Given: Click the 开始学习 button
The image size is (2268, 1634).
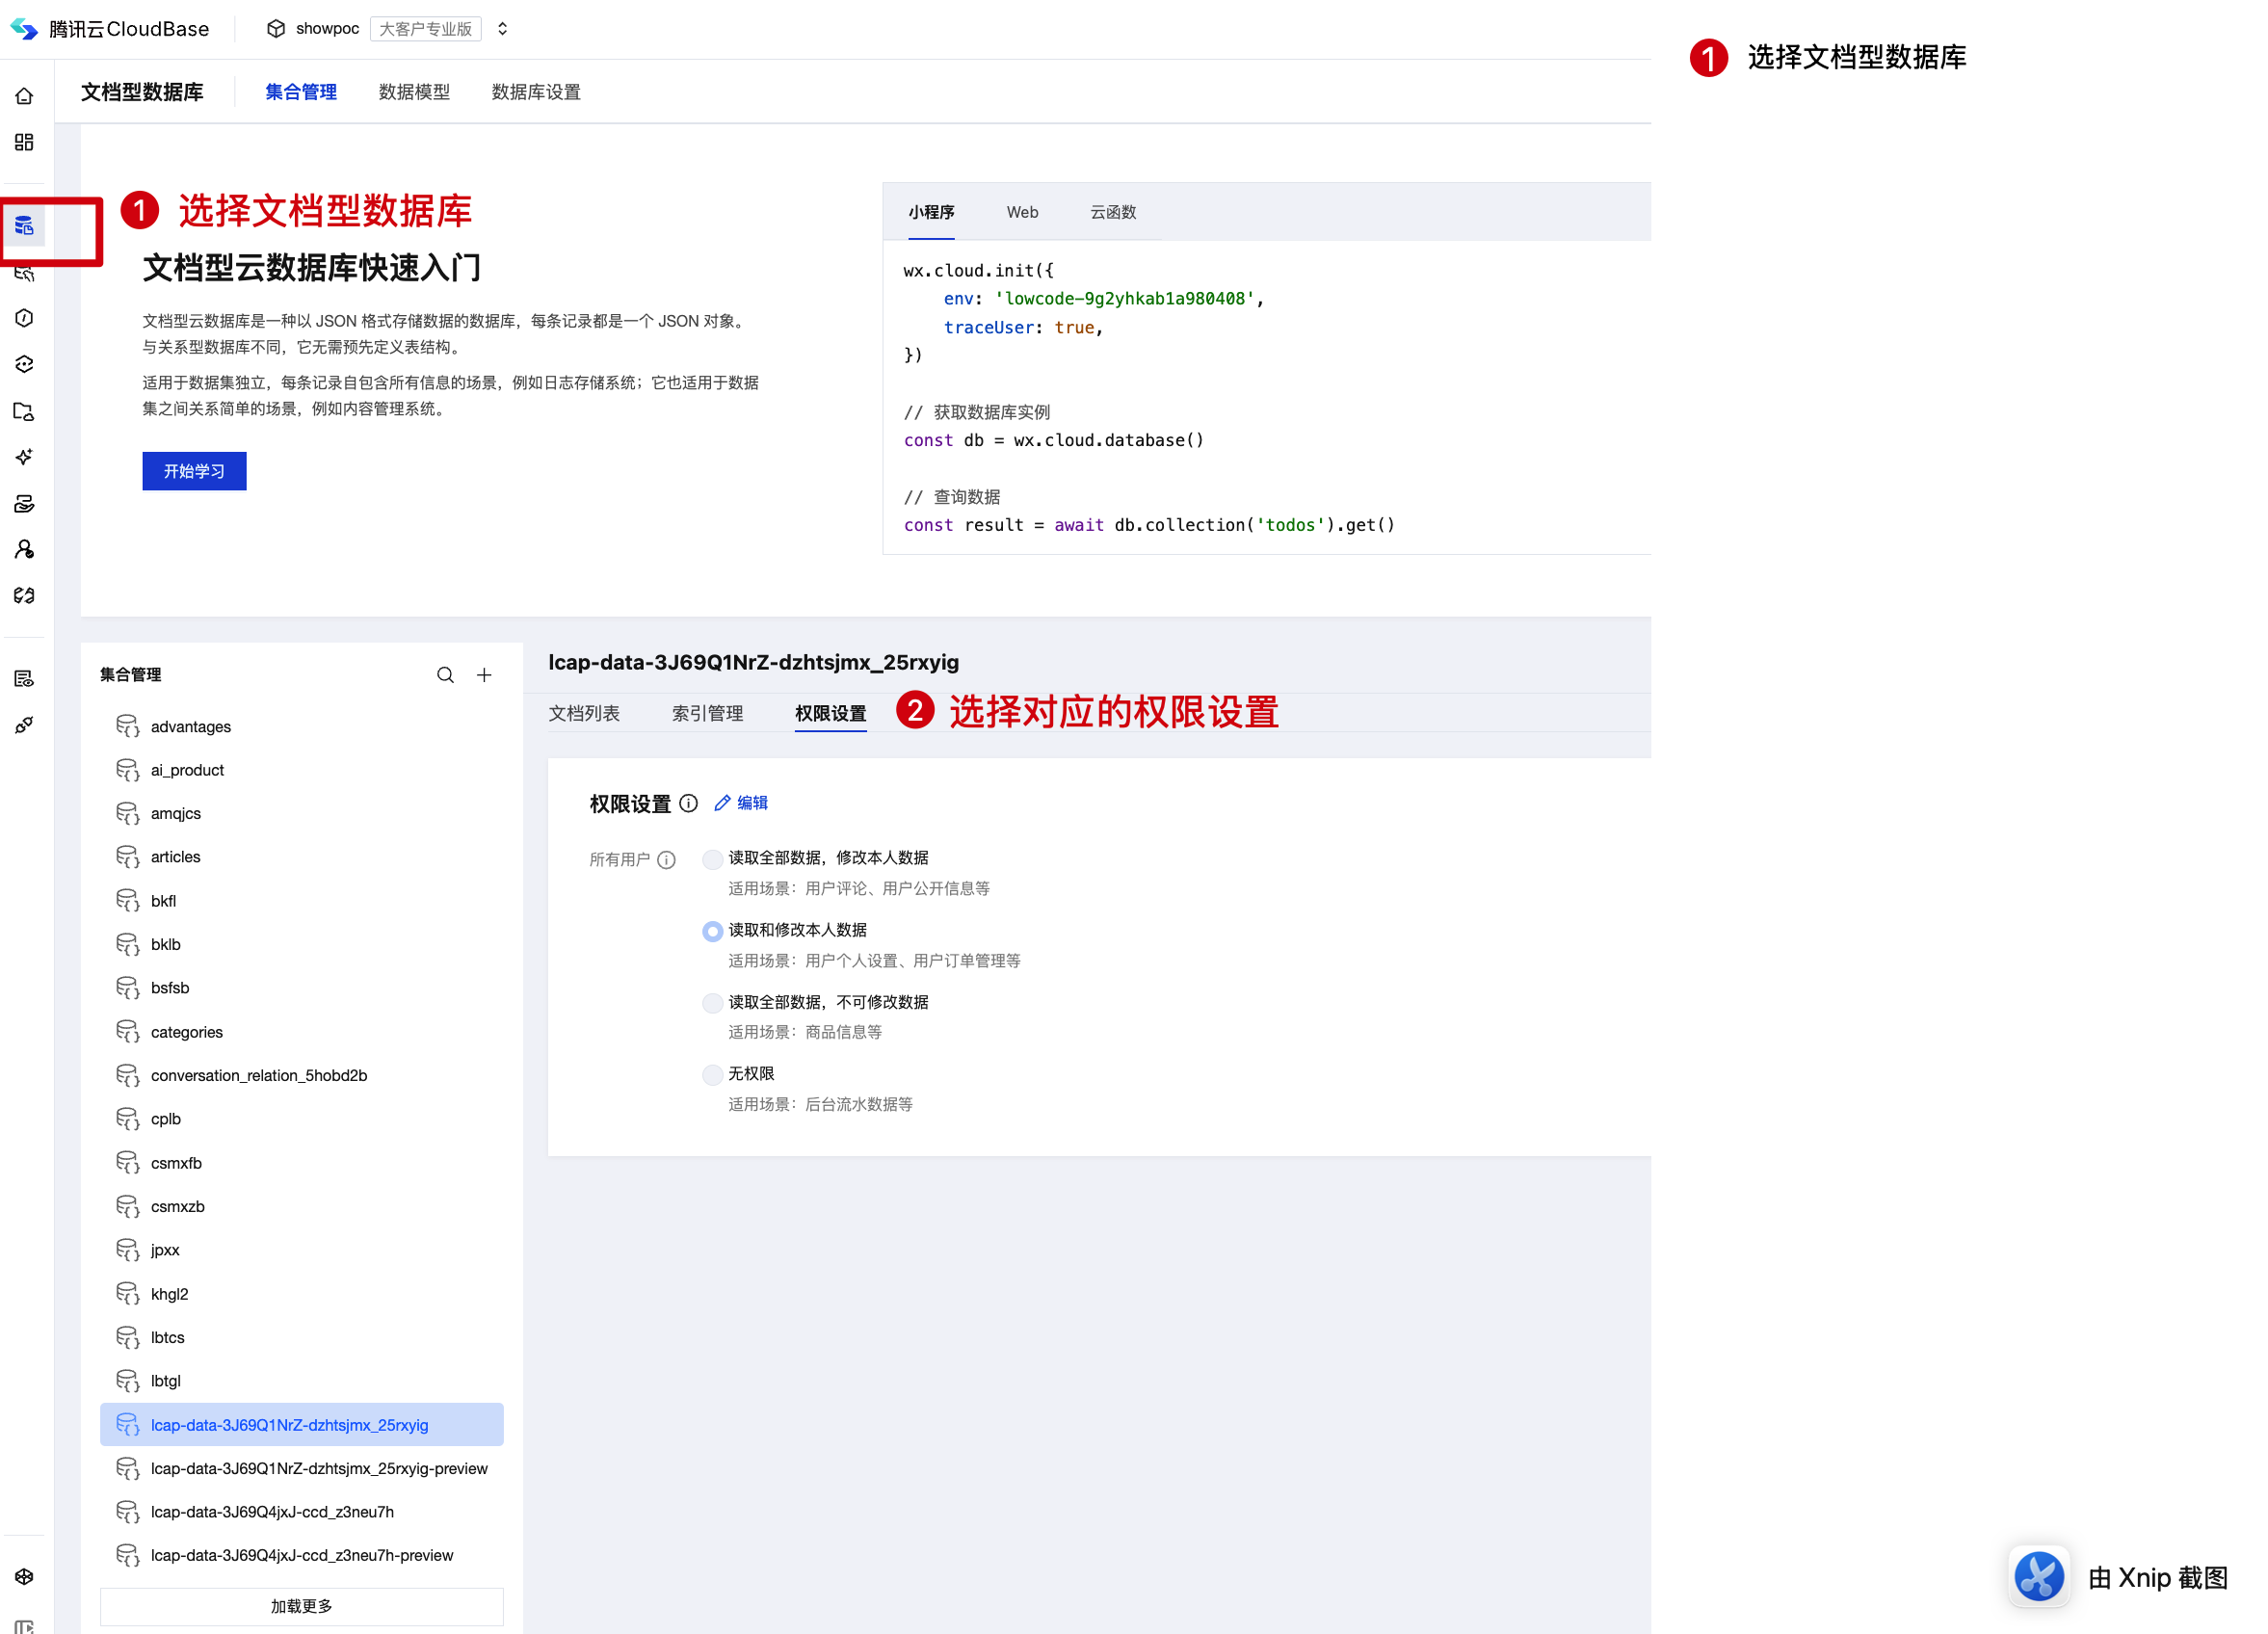Looking at the screenshot, I should [194, 471].
